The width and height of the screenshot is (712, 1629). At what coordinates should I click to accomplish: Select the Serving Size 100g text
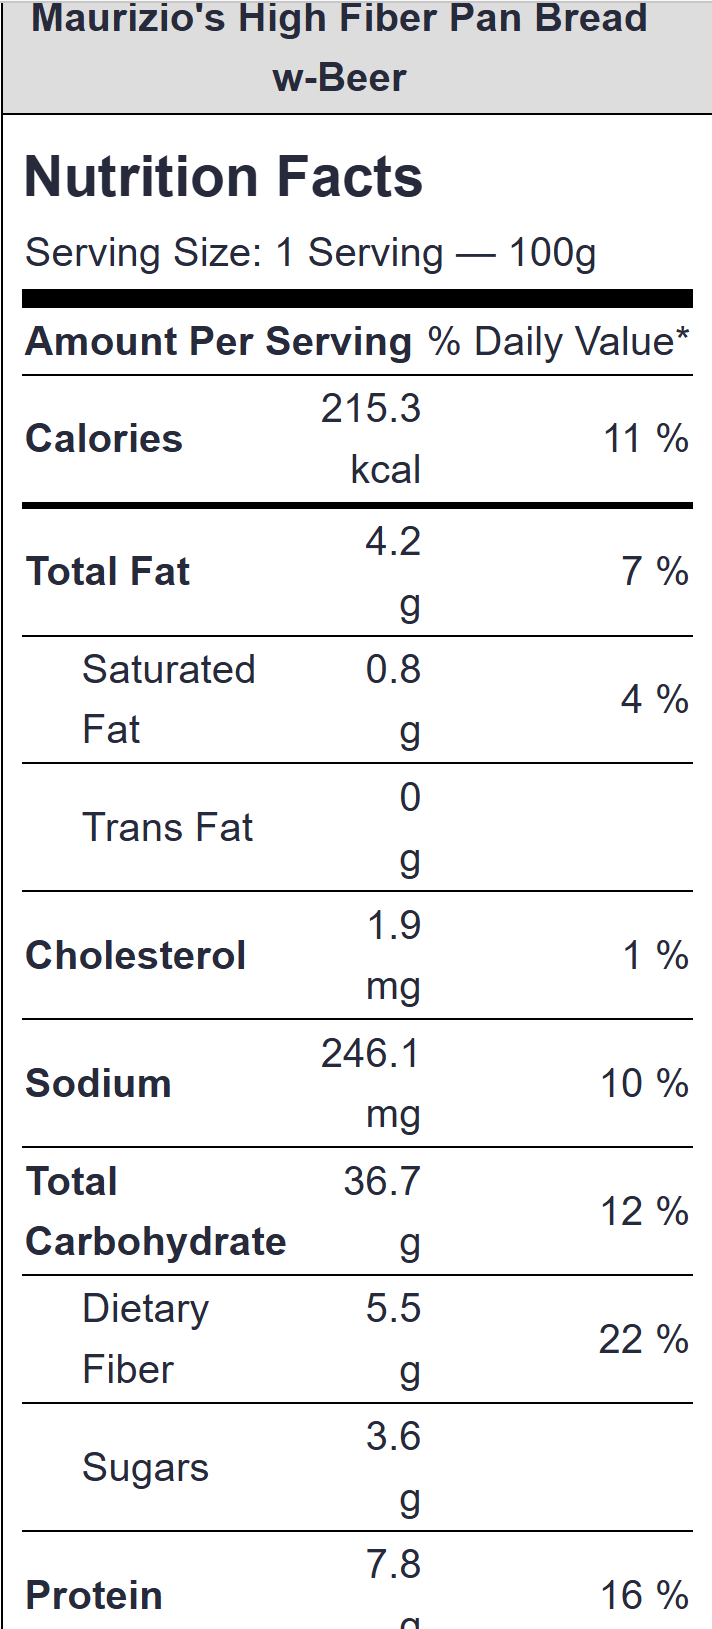pos(310,253)
